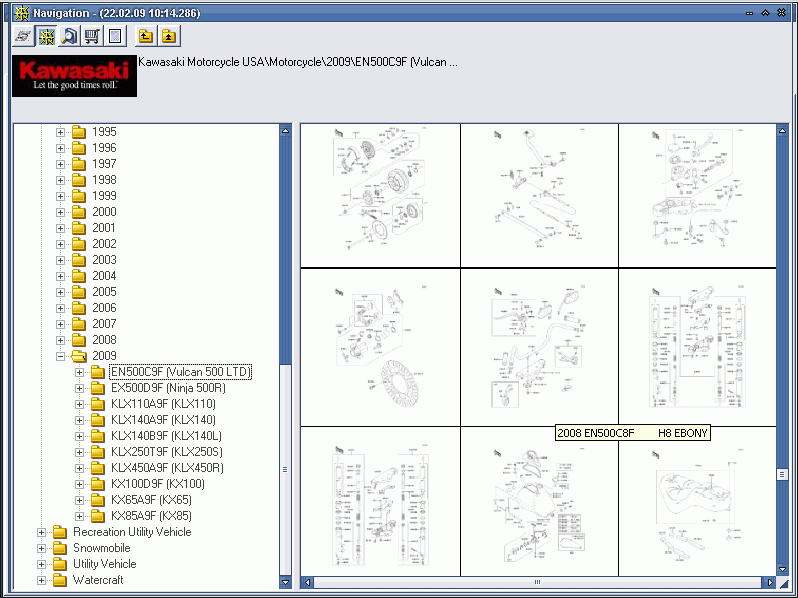
Task: Click the thumbnail pane scroll-up arrow
Action: click(x=782, y=130)
